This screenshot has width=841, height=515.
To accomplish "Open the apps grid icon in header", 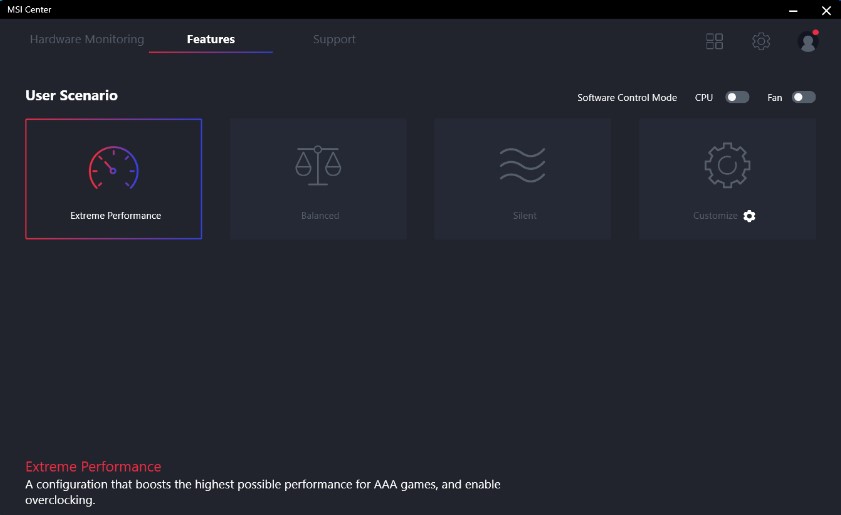I will tap(714, 41).
